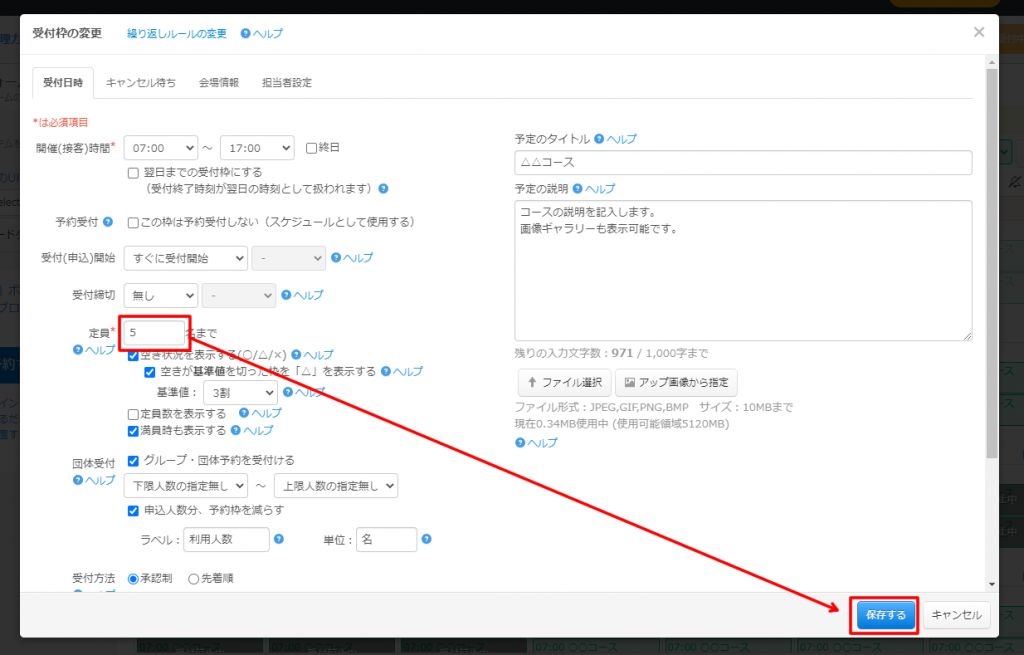Open the 07:00 start time dropdown
The image size is (1024, 655).
[160, 148]
